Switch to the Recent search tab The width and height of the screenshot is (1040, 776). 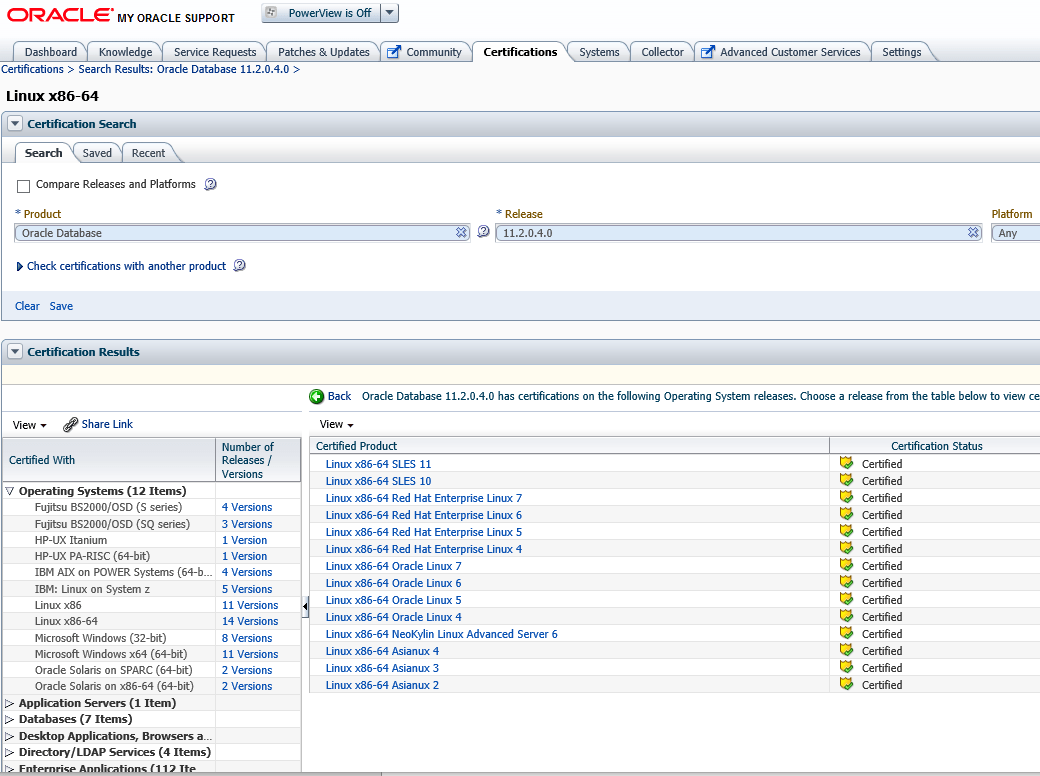click(148, 153)
